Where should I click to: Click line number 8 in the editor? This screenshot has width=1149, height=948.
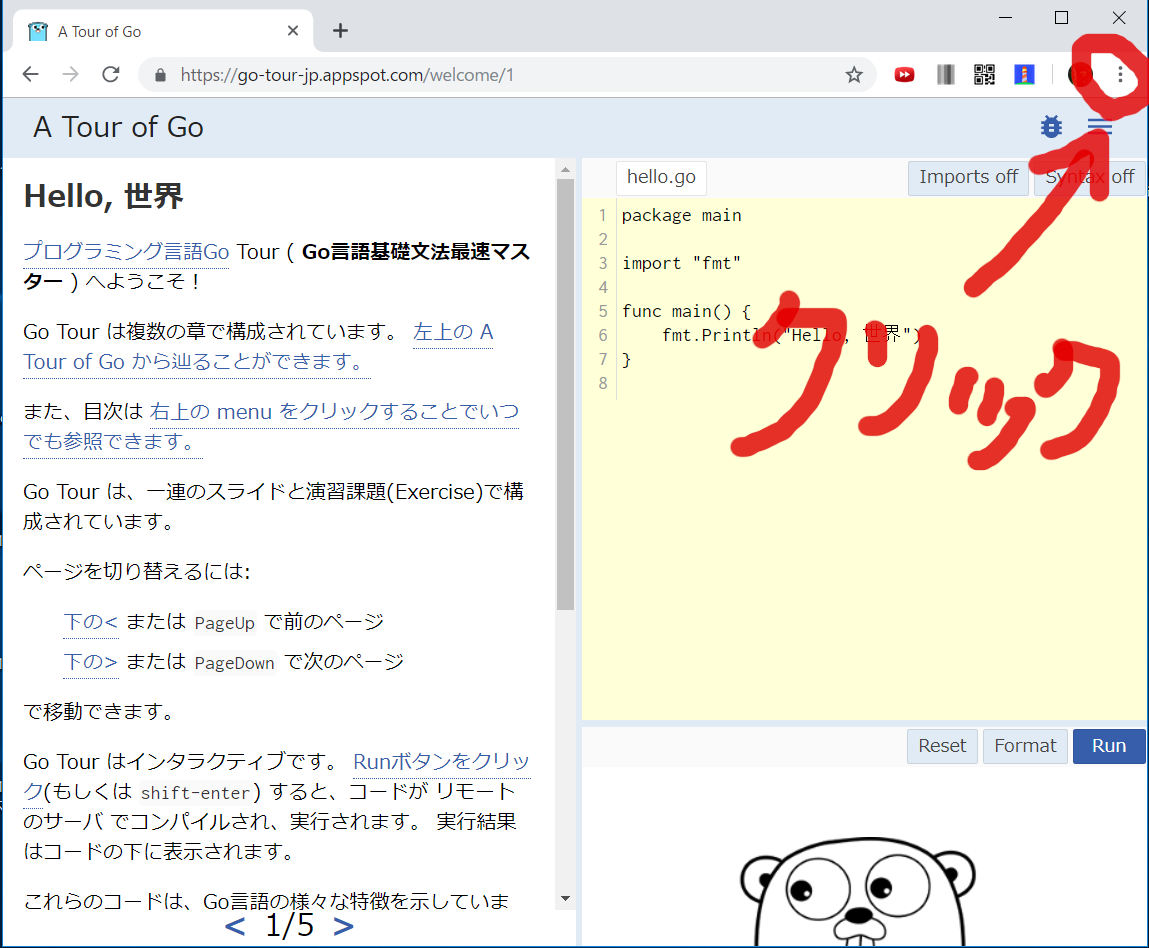pyautogui.click(x=602, y=383)
